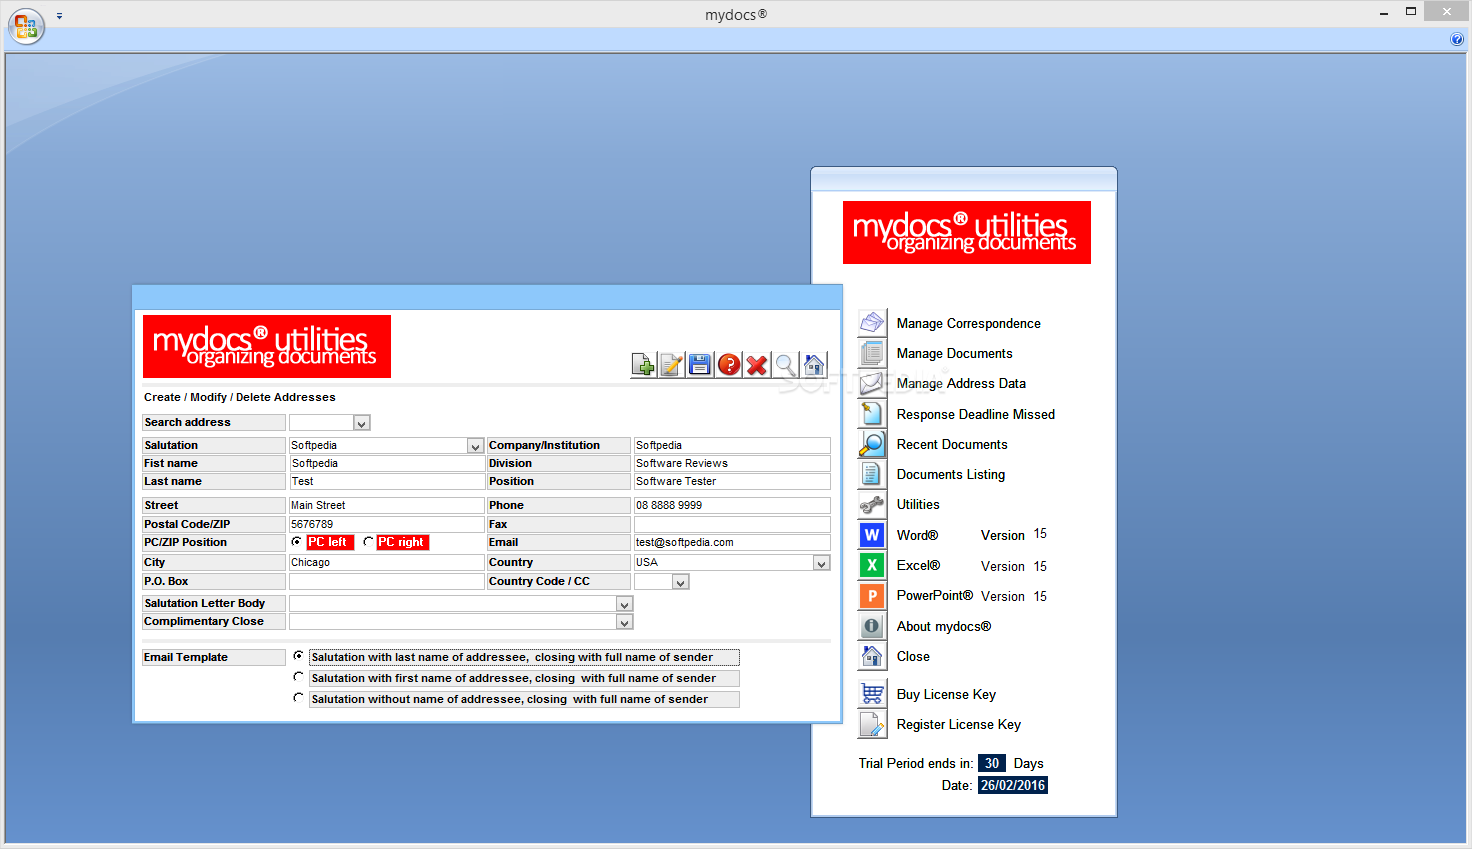Viewport: 1472px width, 849px height.
Task: Click the Manage Documents icon
Action: point(872,353)
